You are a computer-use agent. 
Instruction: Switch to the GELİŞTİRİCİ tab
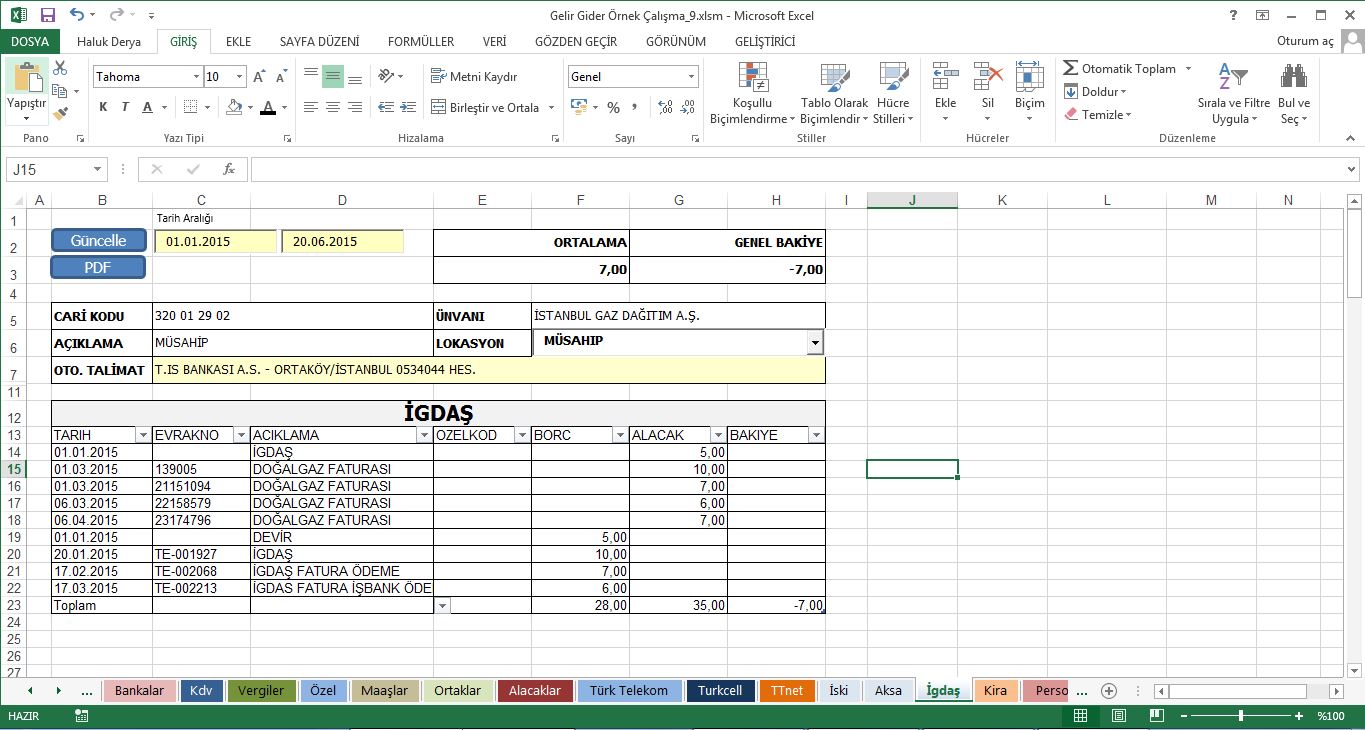pos(765,42)
